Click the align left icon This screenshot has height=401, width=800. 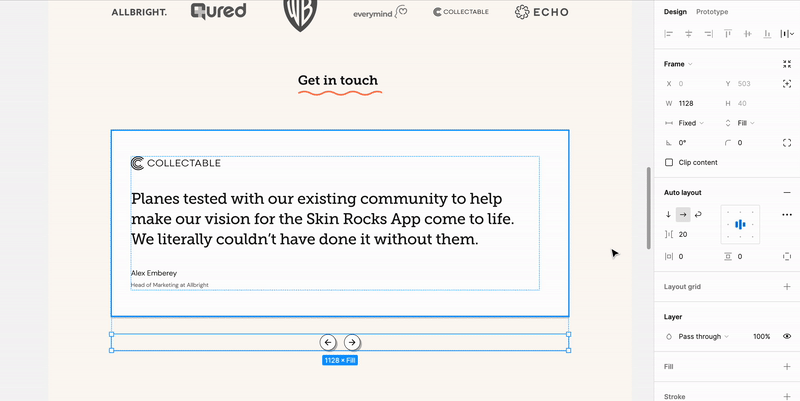click(x=669, y=34)
